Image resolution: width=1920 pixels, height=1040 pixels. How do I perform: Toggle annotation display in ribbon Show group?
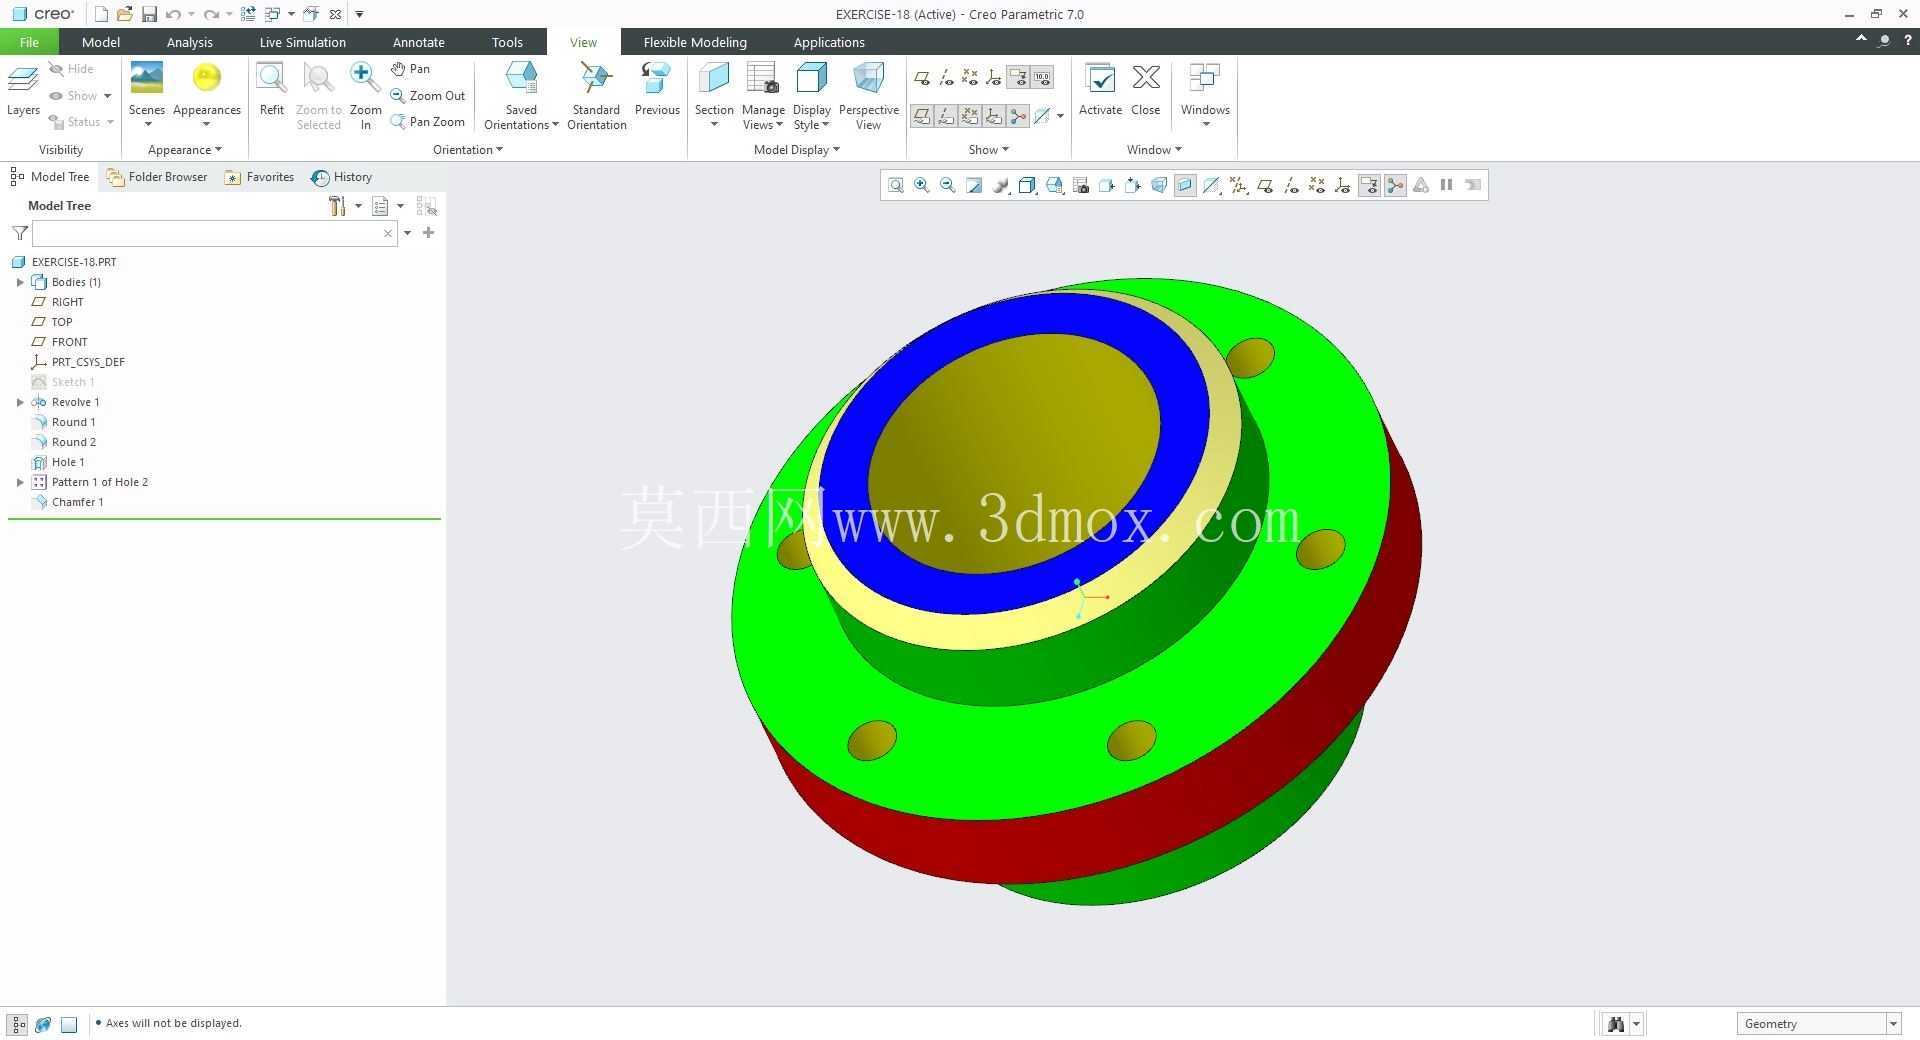point(1018,77)
